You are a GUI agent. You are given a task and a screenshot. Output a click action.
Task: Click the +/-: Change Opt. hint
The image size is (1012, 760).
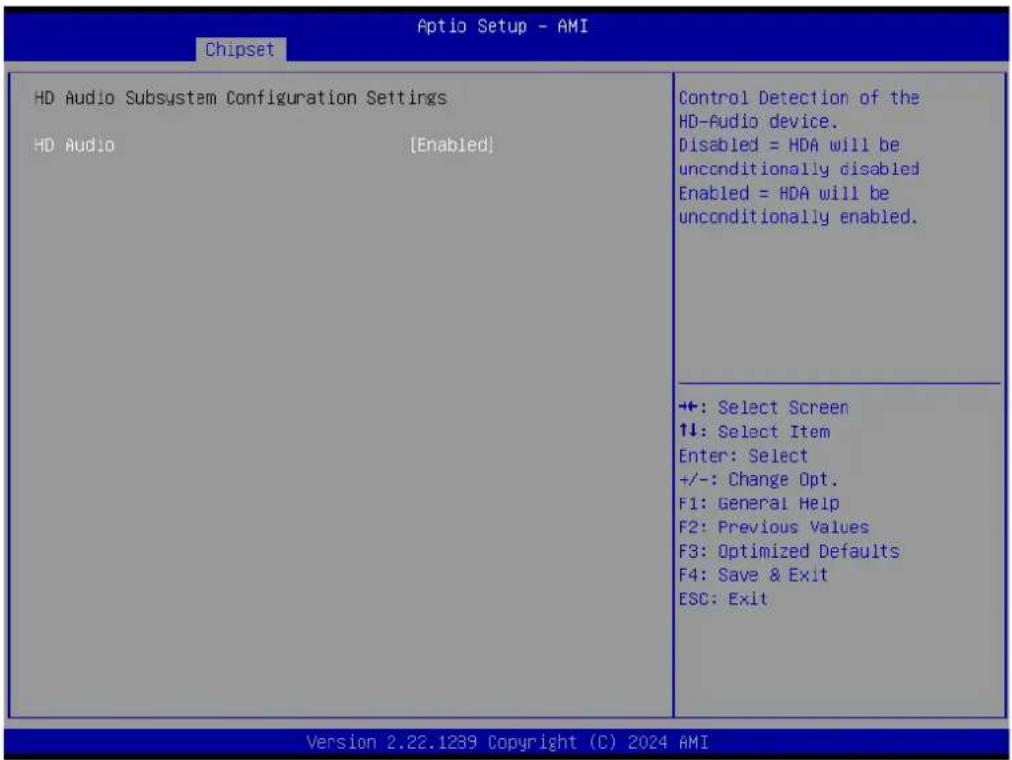[758, 479]
